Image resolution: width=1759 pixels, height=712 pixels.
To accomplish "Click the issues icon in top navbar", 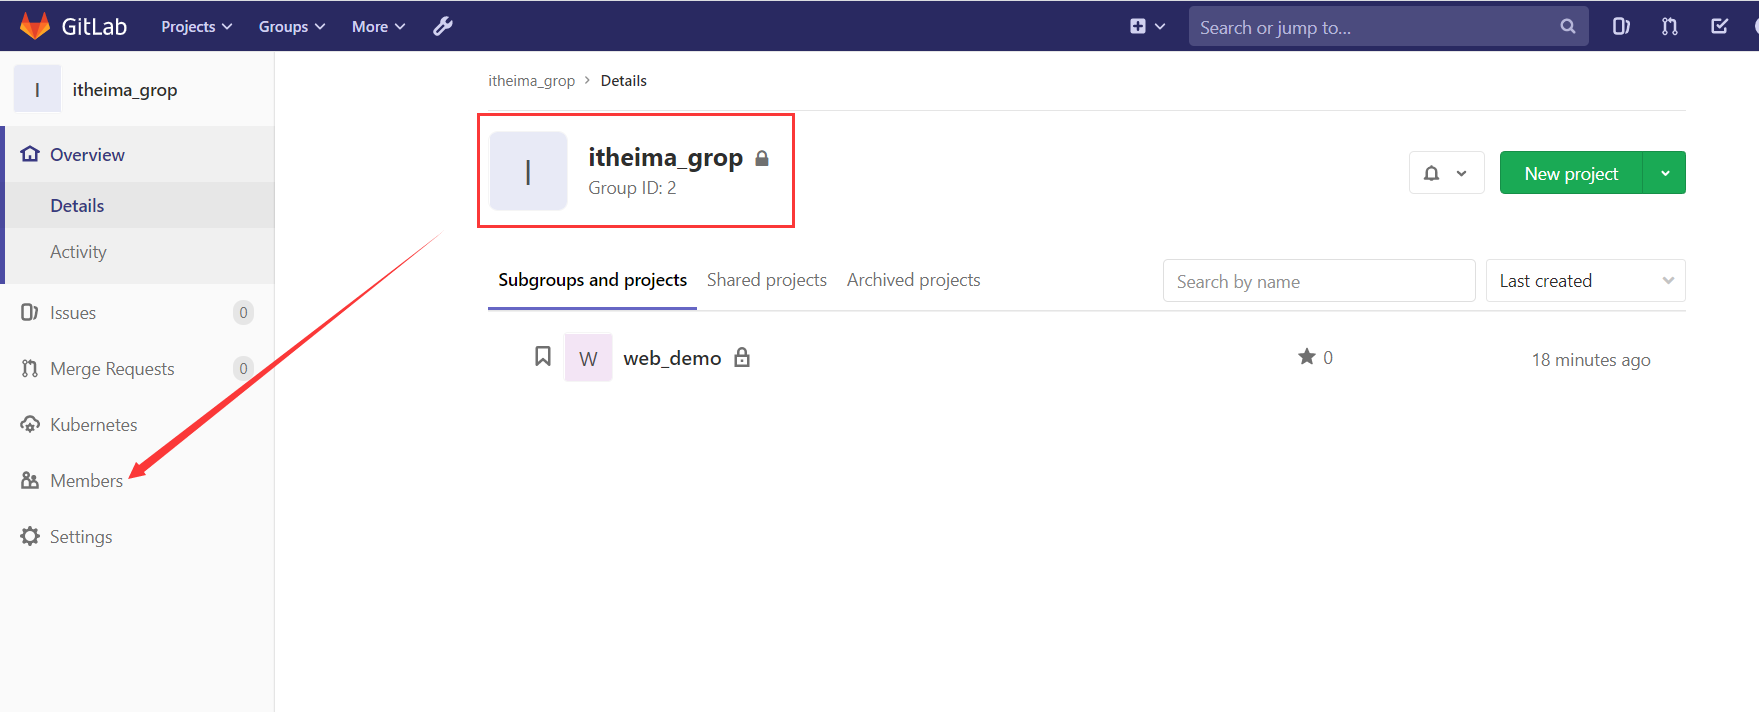I will click(x=1621, y=27).
